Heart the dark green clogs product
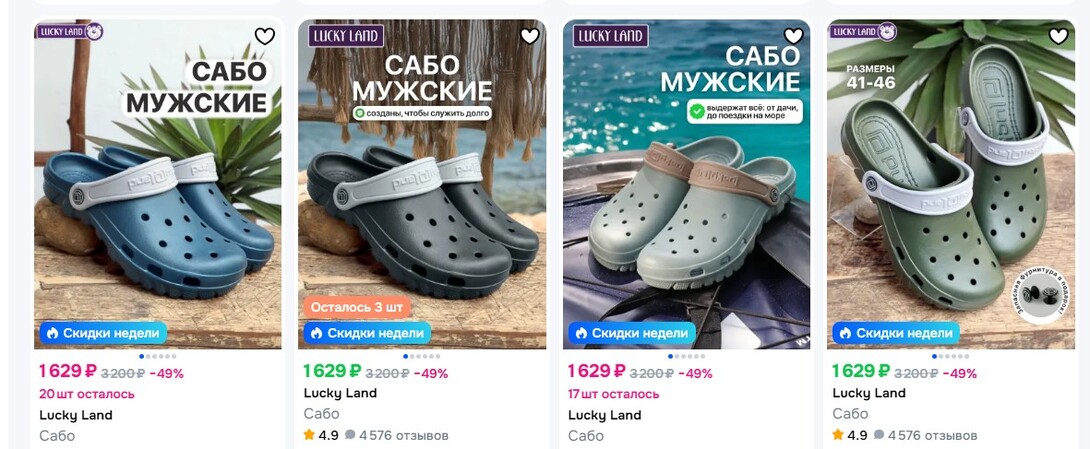Viewport: 1090px width, 449px height. (1058, 37)
